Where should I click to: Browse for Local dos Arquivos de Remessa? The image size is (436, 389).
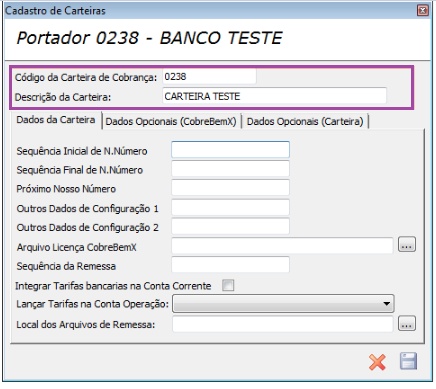[407, 323]
